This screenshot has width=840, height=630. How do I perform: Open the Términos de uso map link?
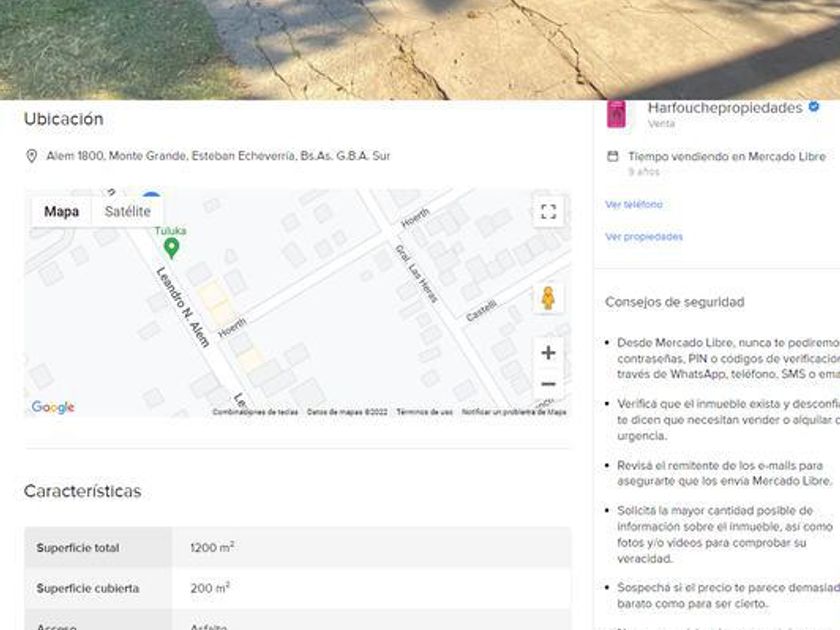tap(424, 412)
